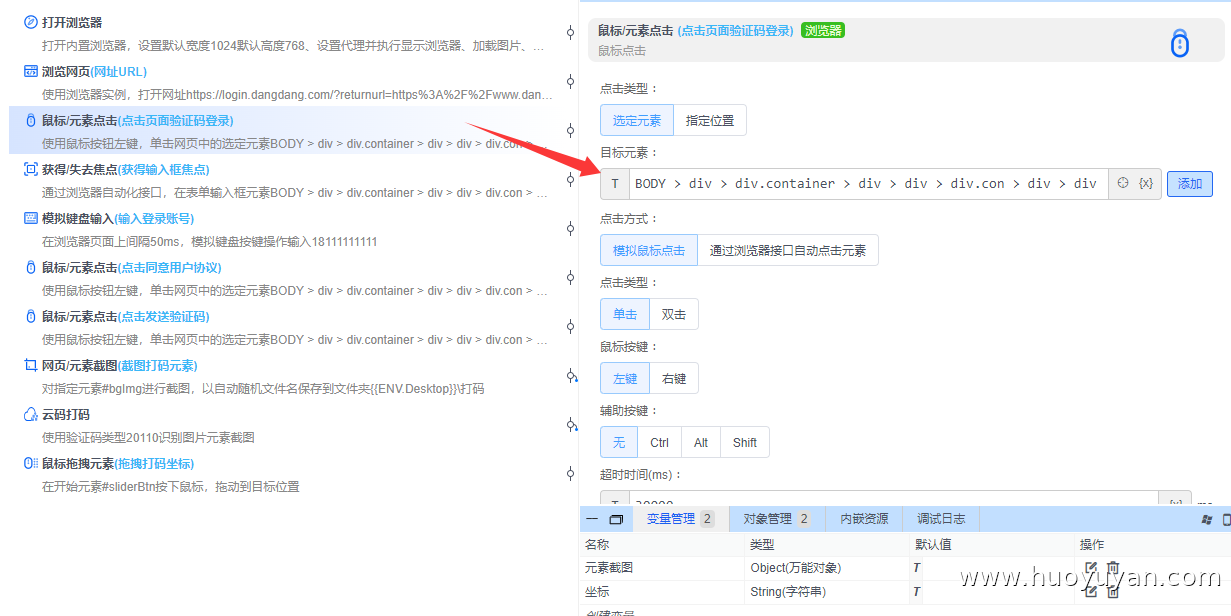Select 单击 single click option
1231x616 pixels.
pyautogui.click(x=625, y=314)
